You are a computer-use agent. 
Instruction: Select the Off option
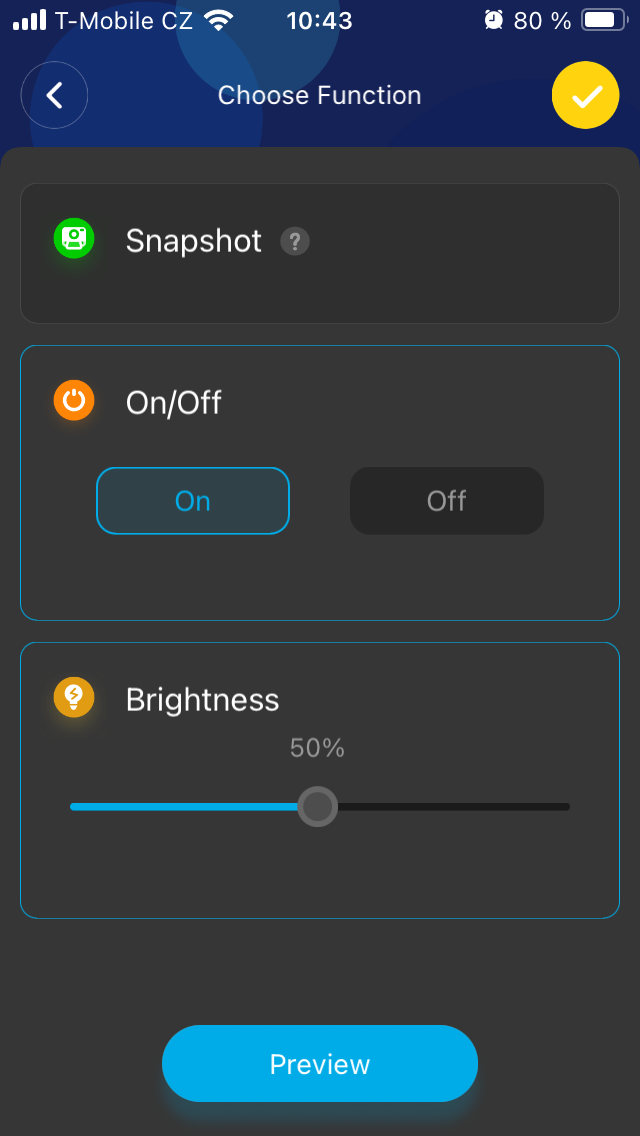tap(446, 501)
